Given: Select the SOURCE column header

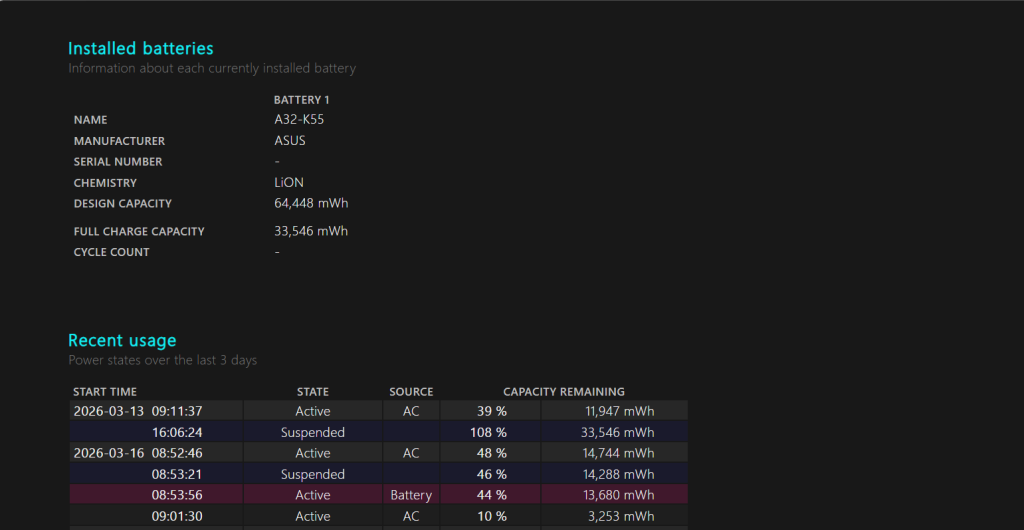Looking at the screenshot, I should (x=411, y=392).
